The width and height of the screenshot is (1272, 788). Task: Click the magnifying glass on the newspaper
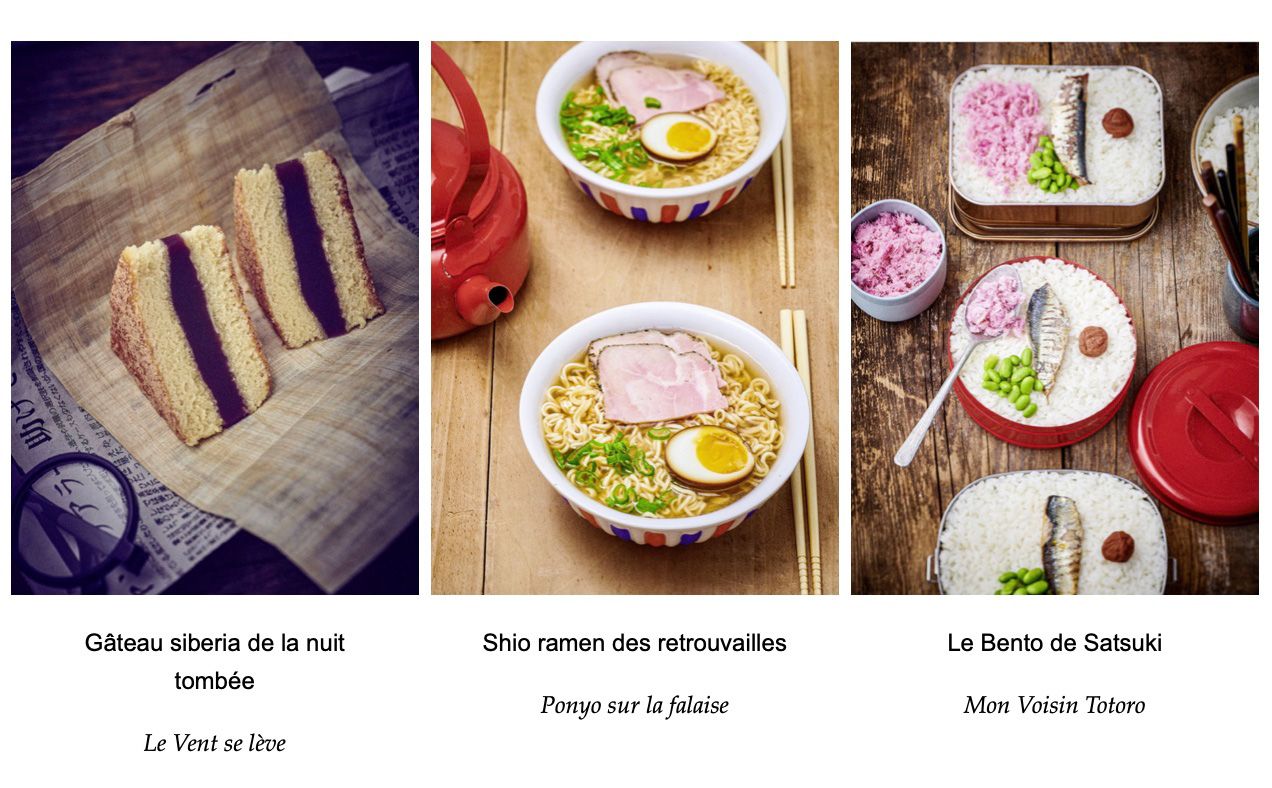pos(75,520)
